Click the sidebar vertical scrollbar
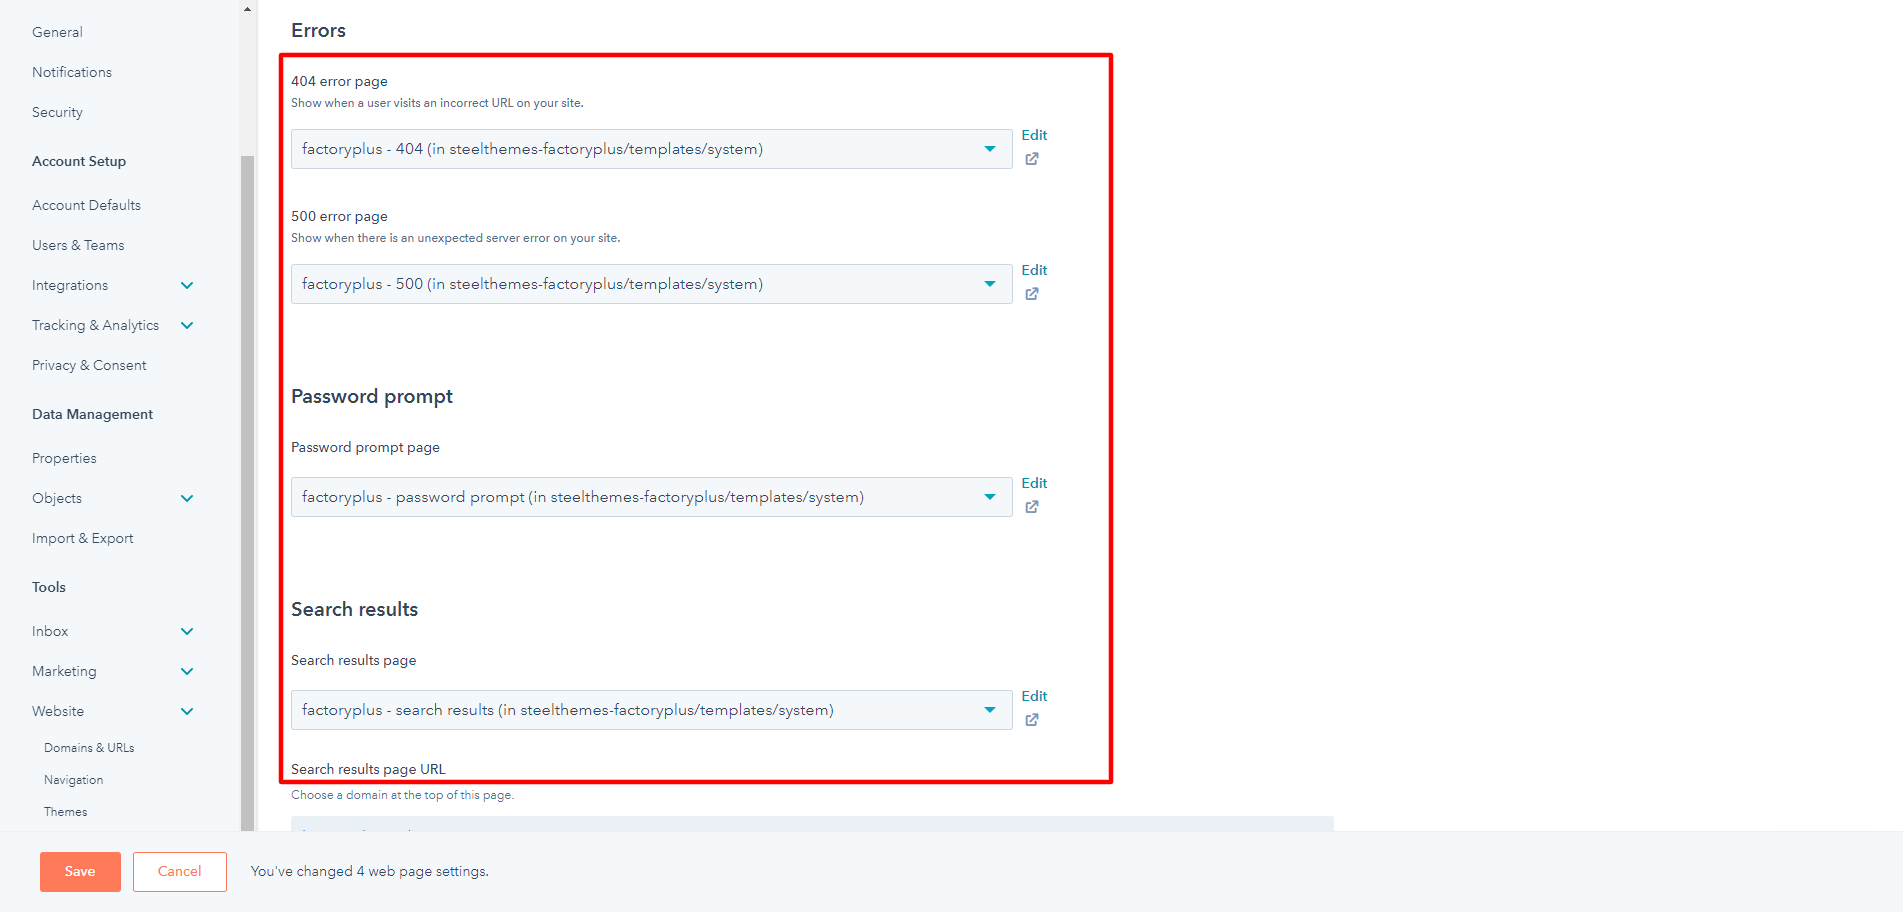The width and height of the screenshot is (1903, 912). point(247,490)
